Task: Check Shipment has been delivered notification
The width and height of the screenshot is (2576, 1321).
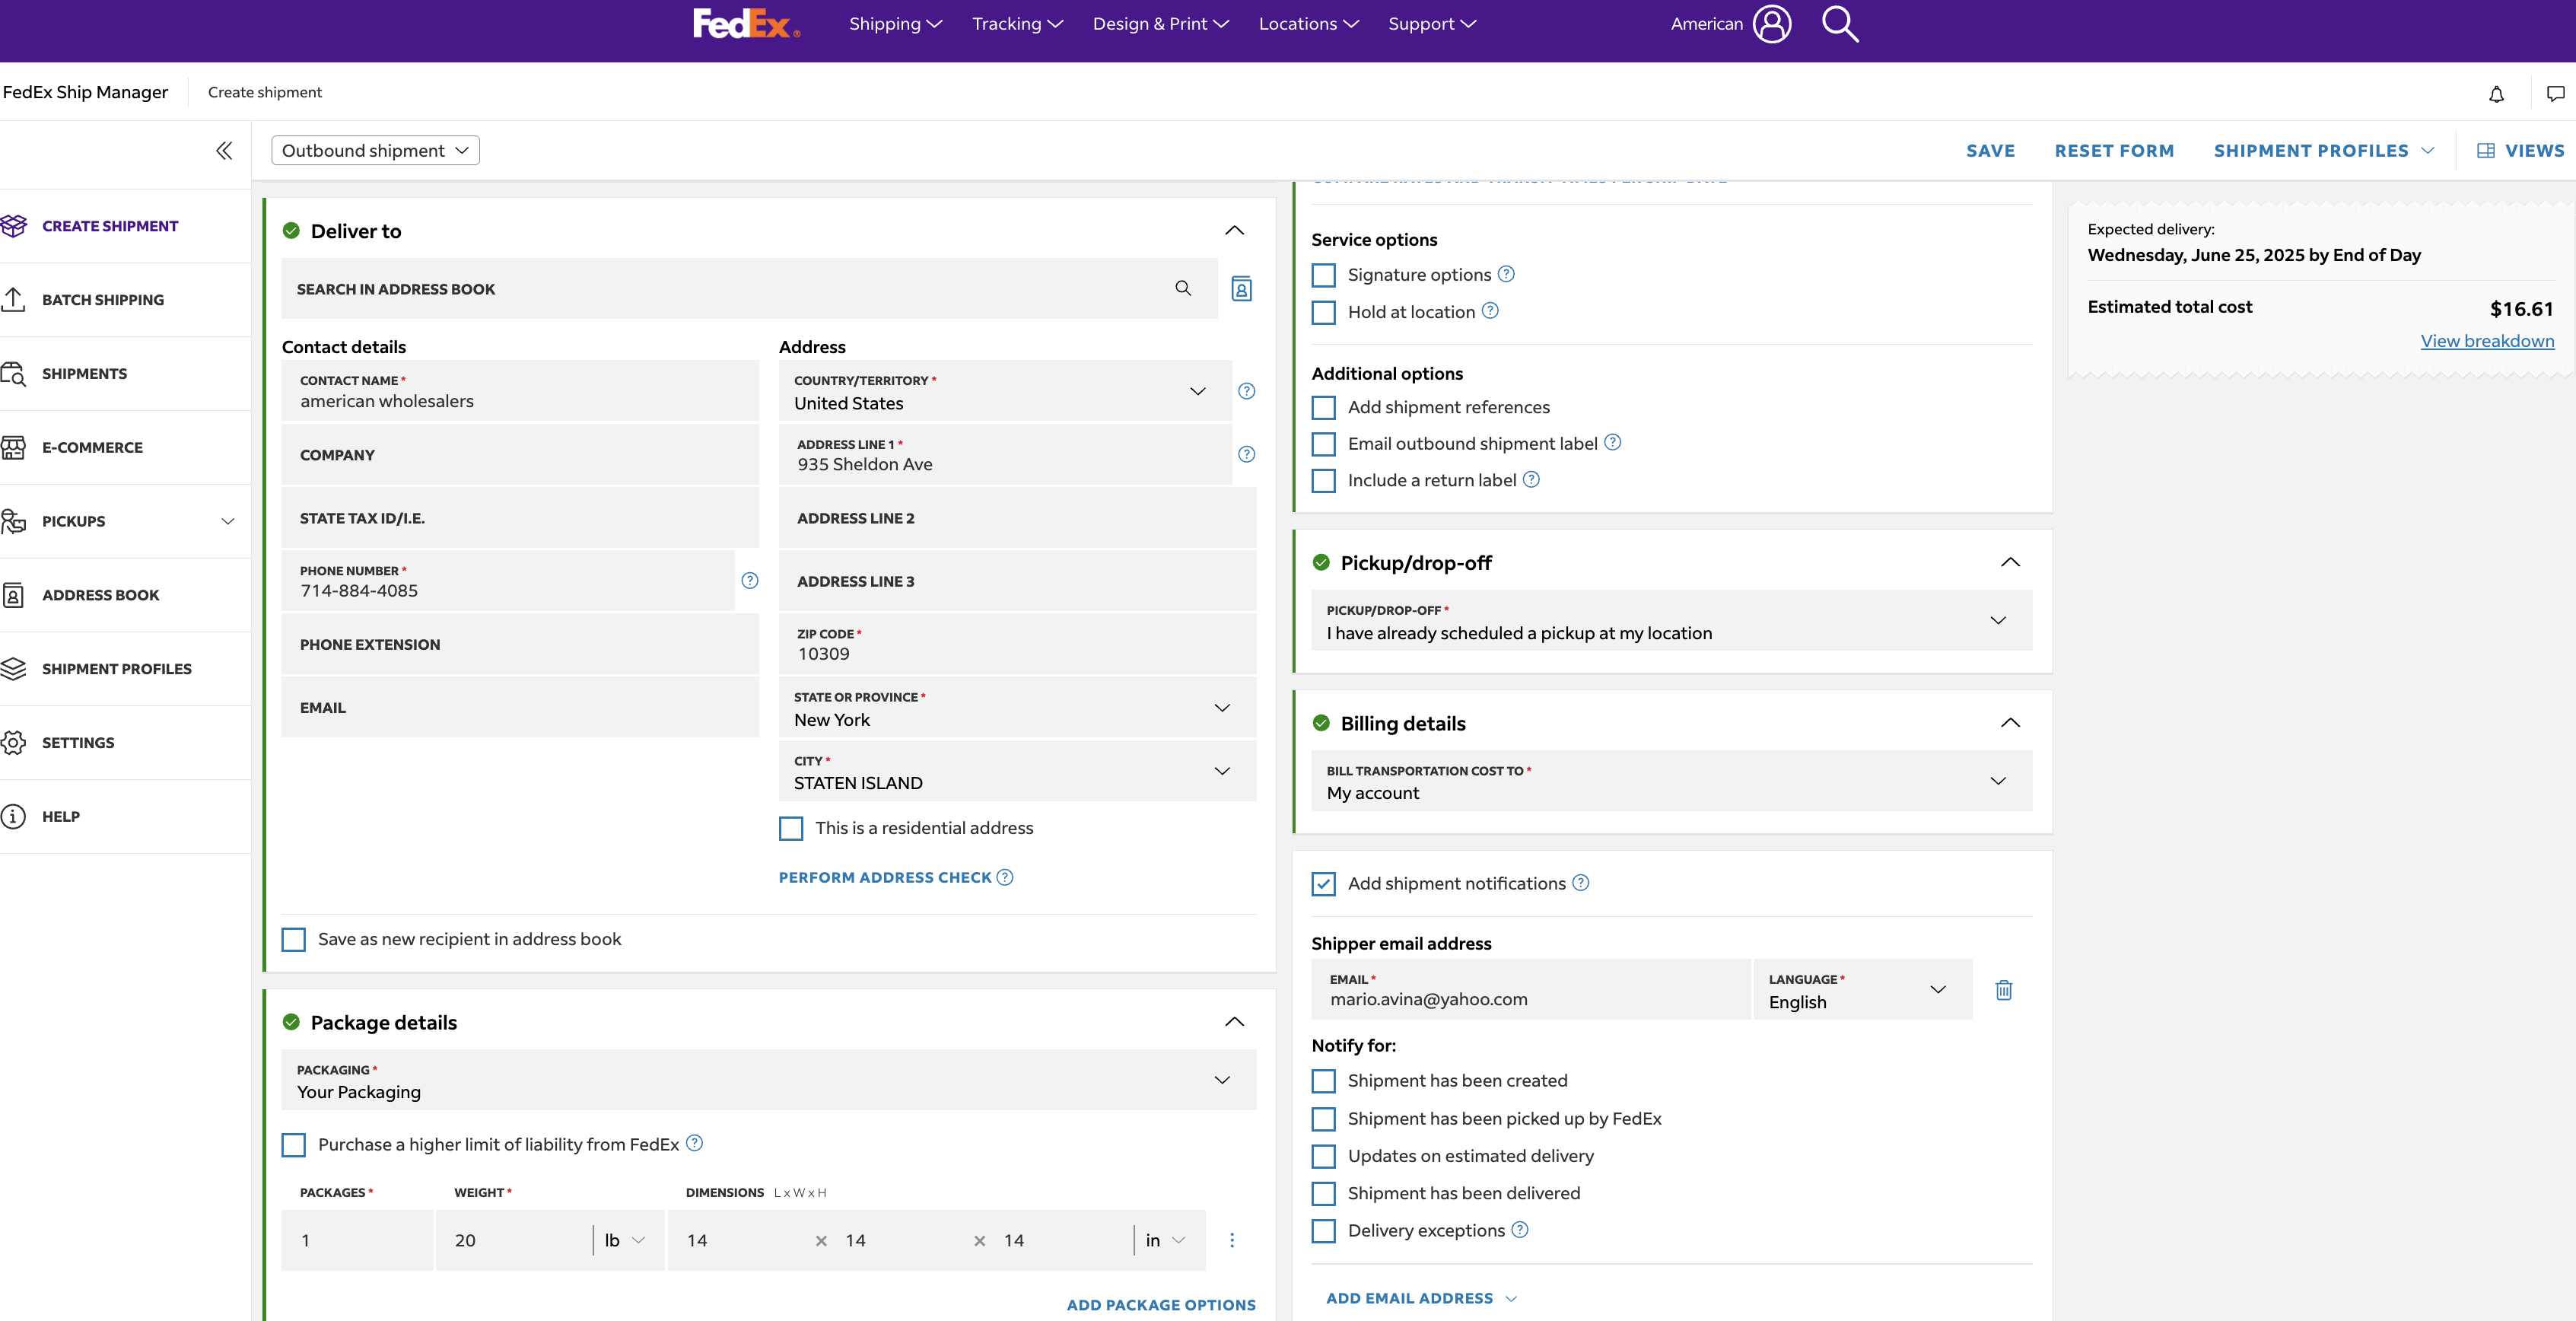Action: (1323, 1194)
